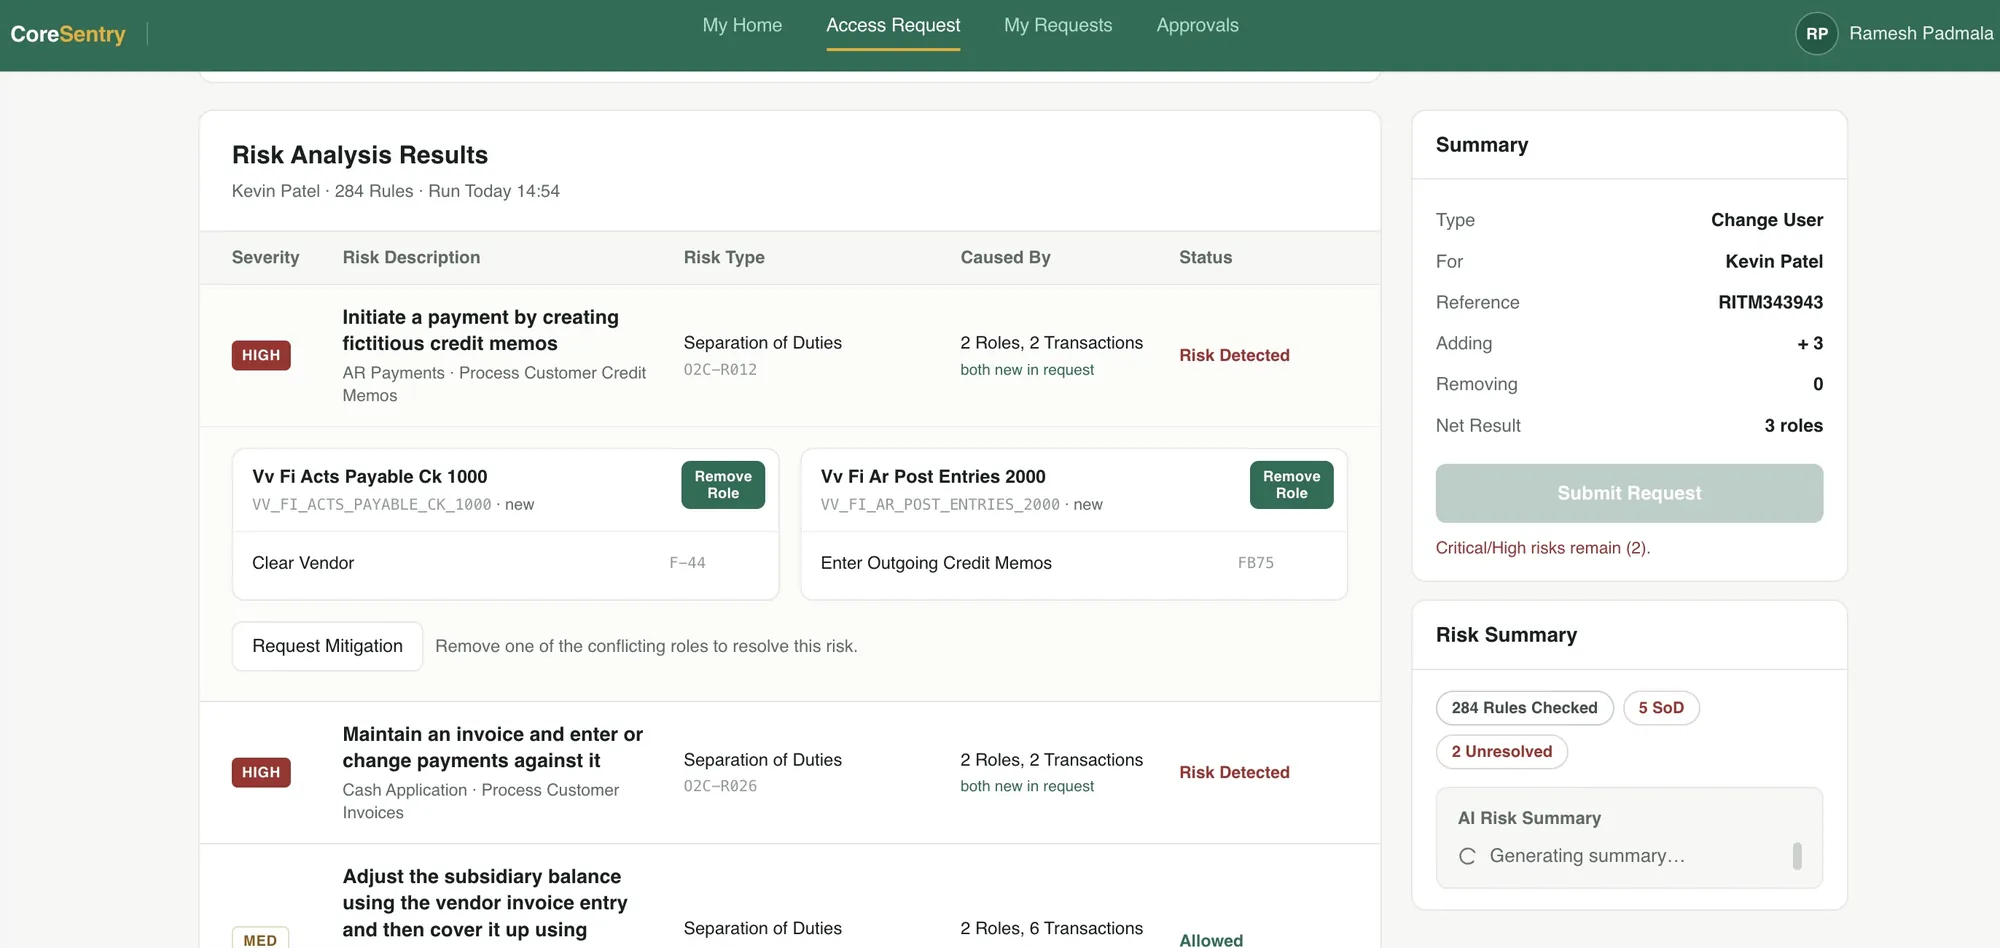This screenshot has width=2000, height=948.
Task: Click the role ID VV_FI_ACTS_PAYABLE_CK_1000
Action: 371,505
